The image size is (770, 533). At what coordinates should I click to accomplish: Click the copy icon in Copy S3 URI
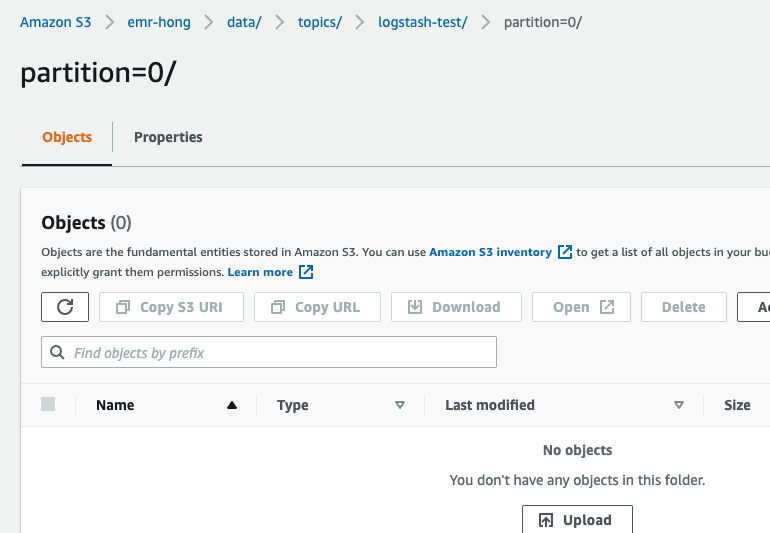[123, 307]
